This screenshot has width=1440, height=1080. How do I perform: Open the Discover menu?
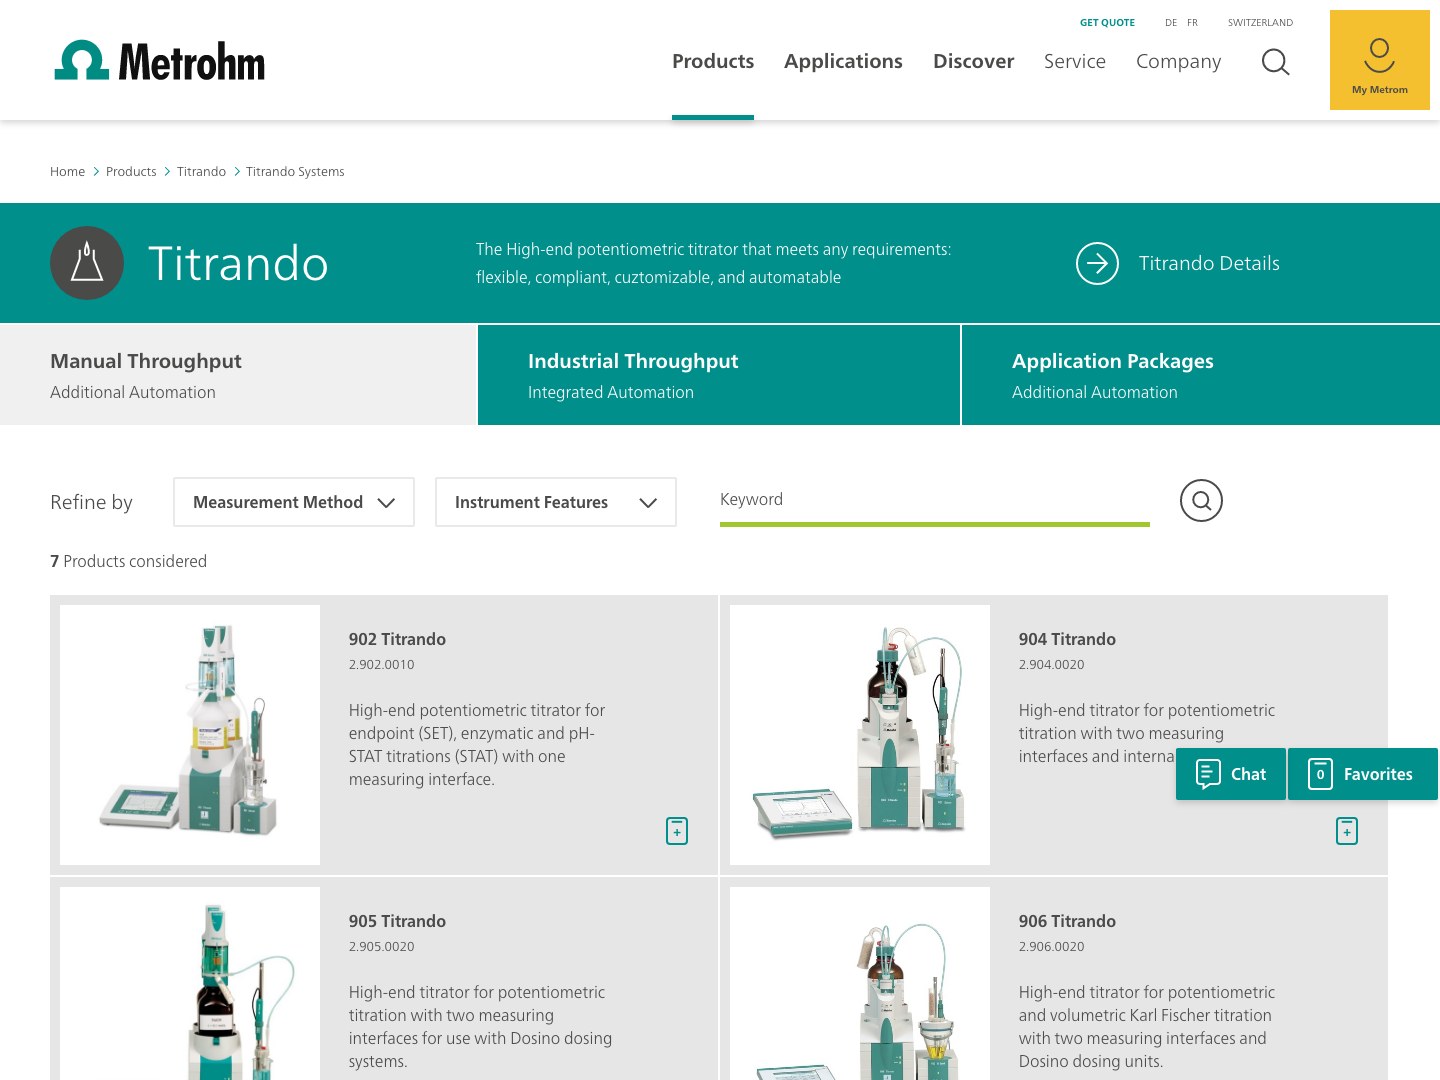(x=973, y=61)
